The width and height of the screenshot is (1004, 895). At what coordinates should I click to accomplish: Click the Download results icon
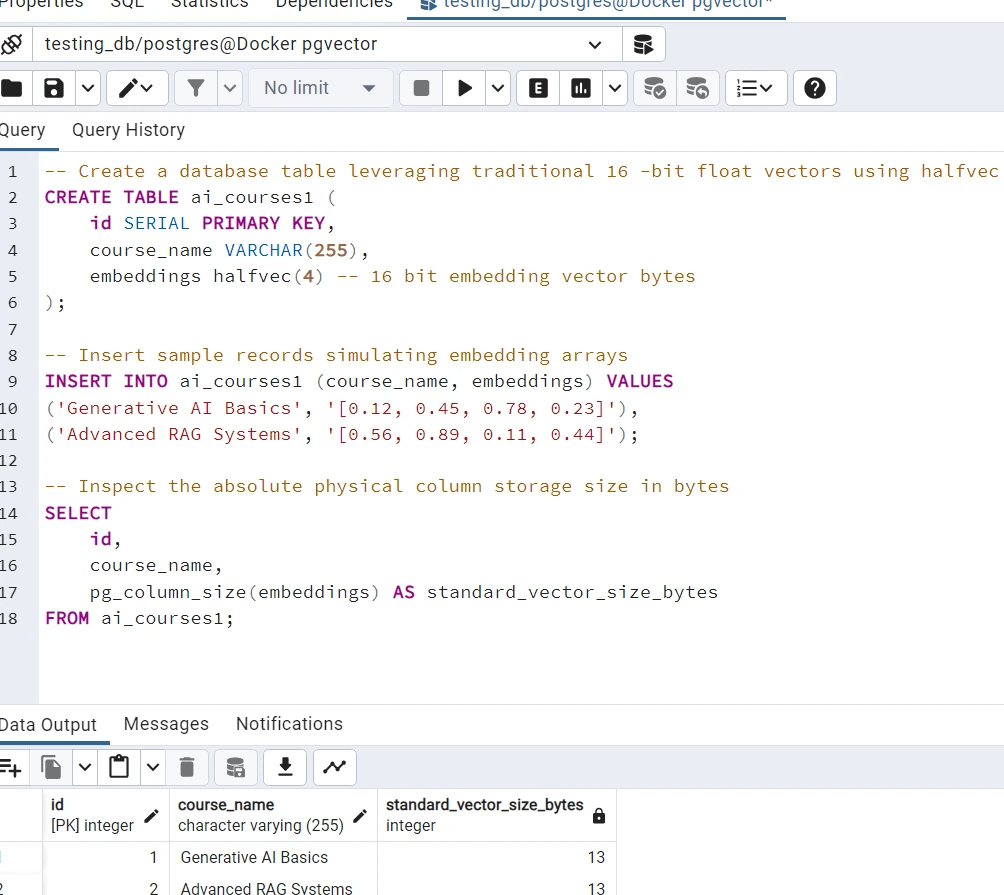(x=285, y=767)
